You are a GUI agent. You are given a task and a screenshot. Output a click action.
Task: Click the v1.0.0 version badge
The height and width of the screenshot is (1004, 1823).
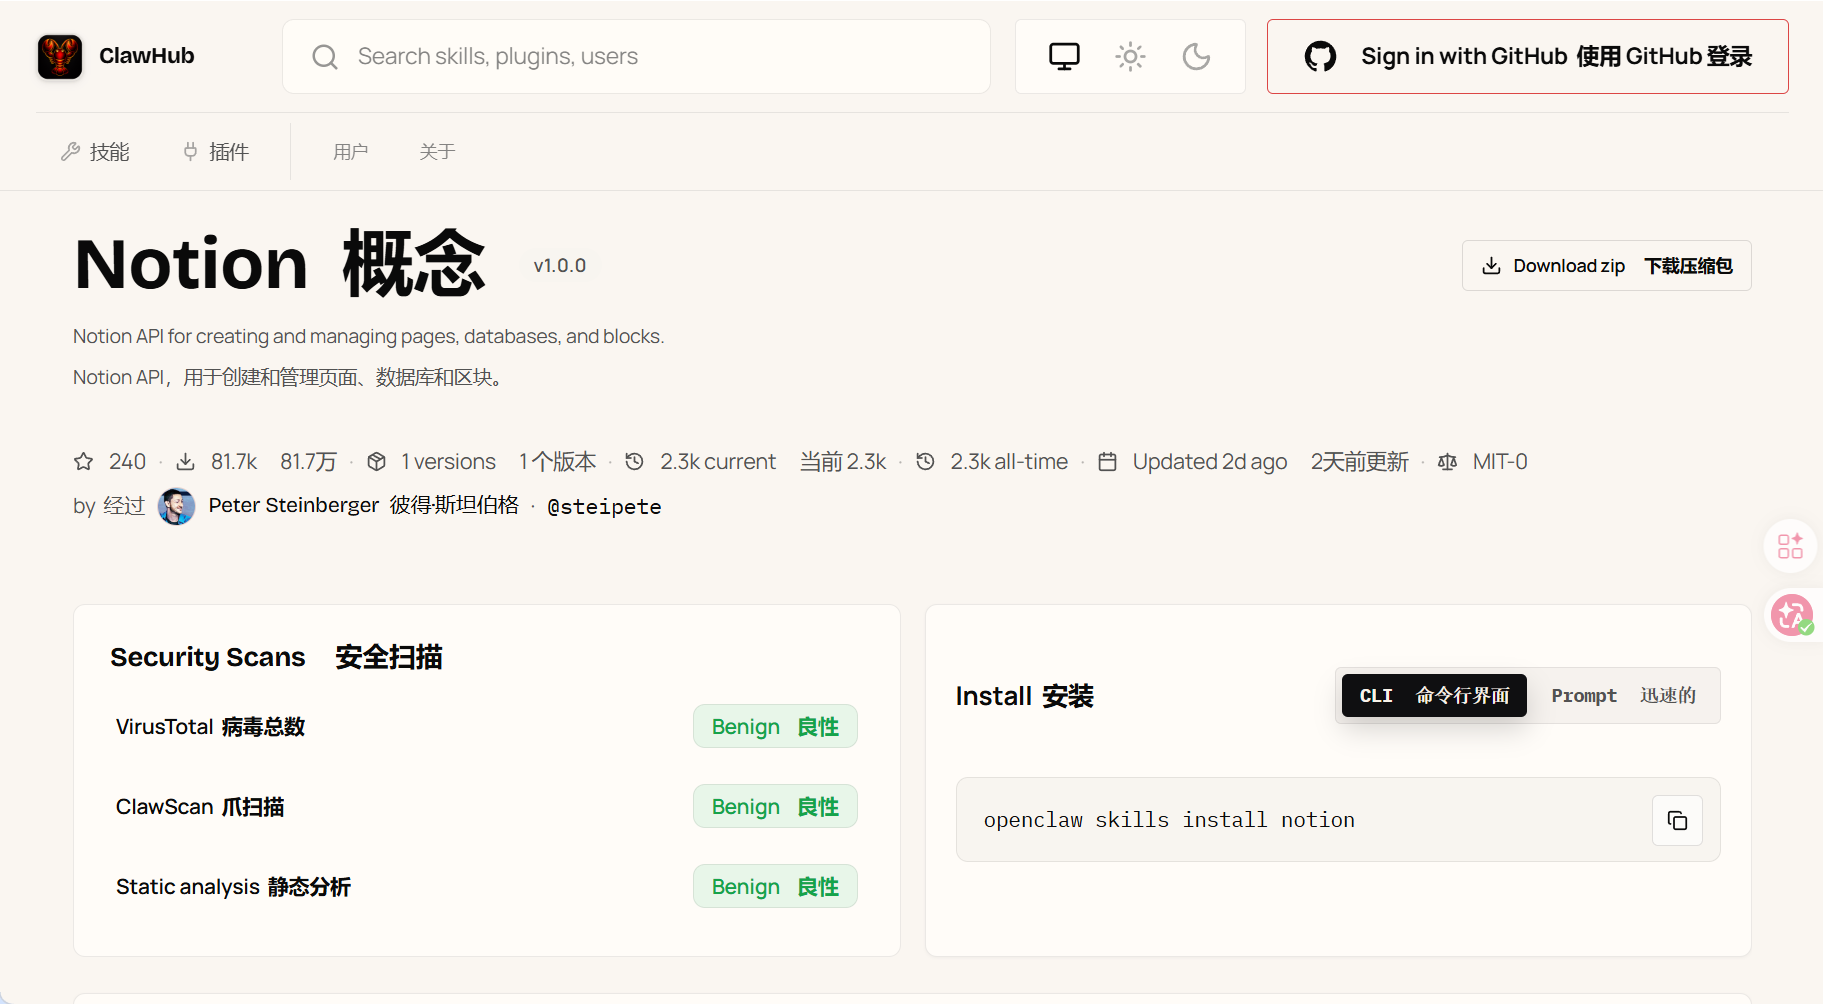pos(560,266)
